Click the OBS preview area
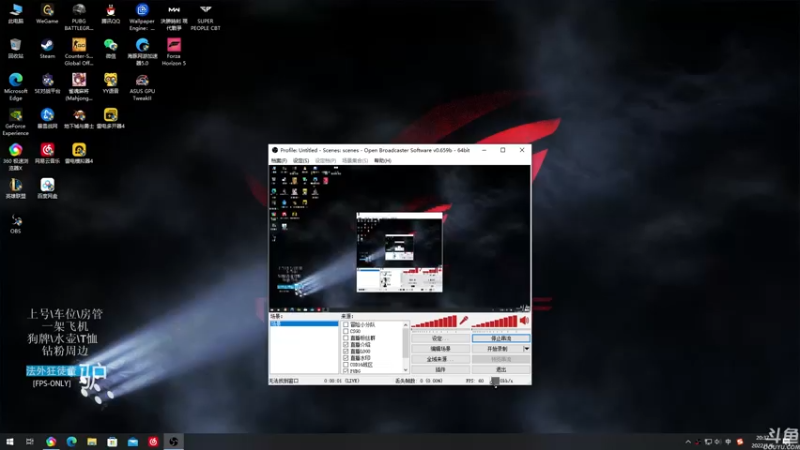This screenshot has width=800, height=450. (399, 238)
